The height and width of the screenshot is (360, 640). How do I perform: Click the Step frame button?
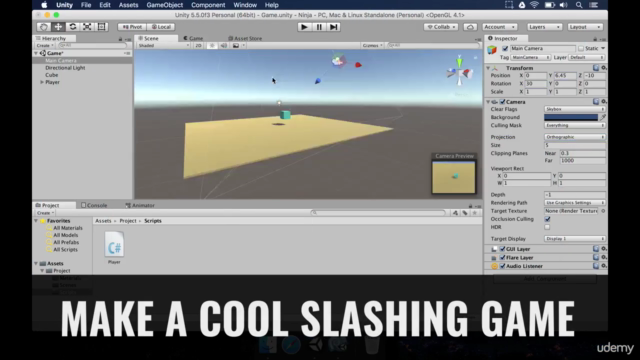[x=333, y=27]
